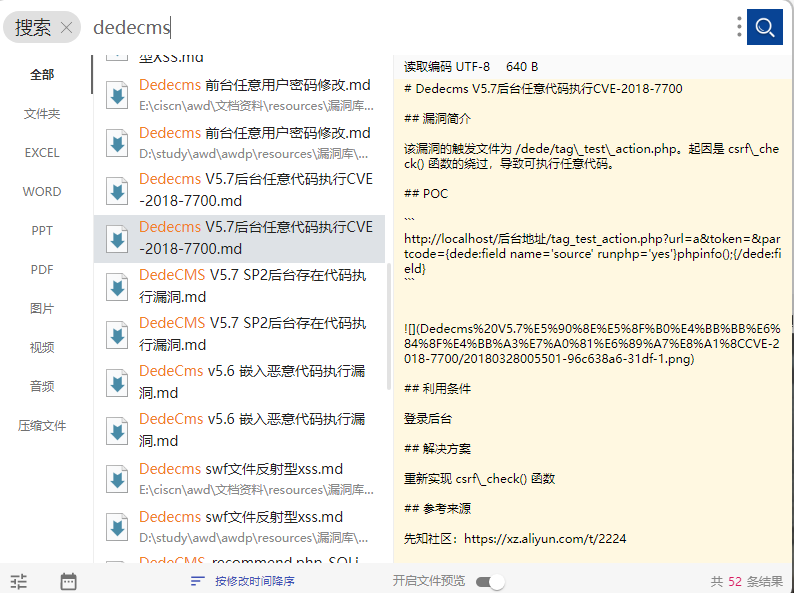Filter results by PPT

click(x=42, y=231)
